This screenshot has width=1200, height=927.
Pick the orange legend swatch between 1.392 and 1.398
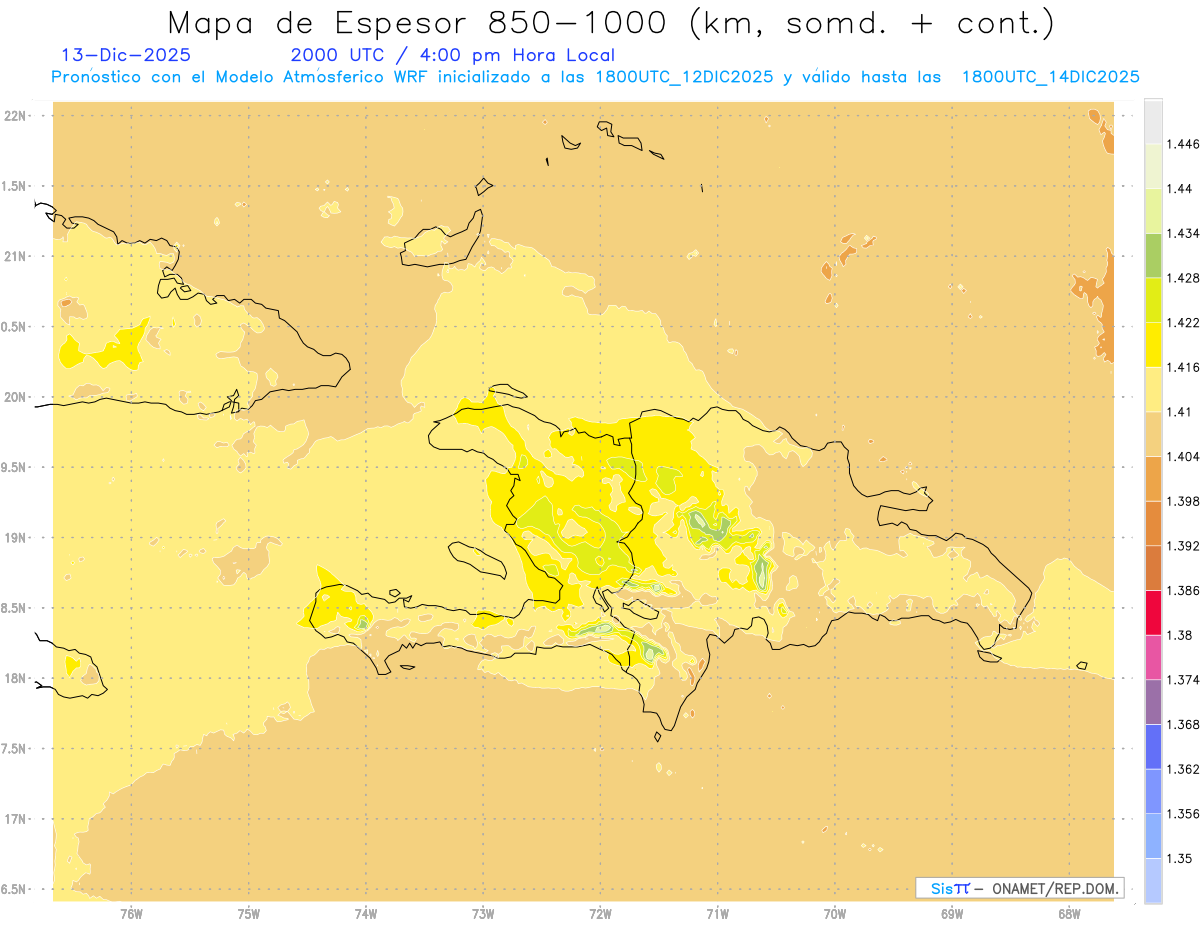[1153, 522]
